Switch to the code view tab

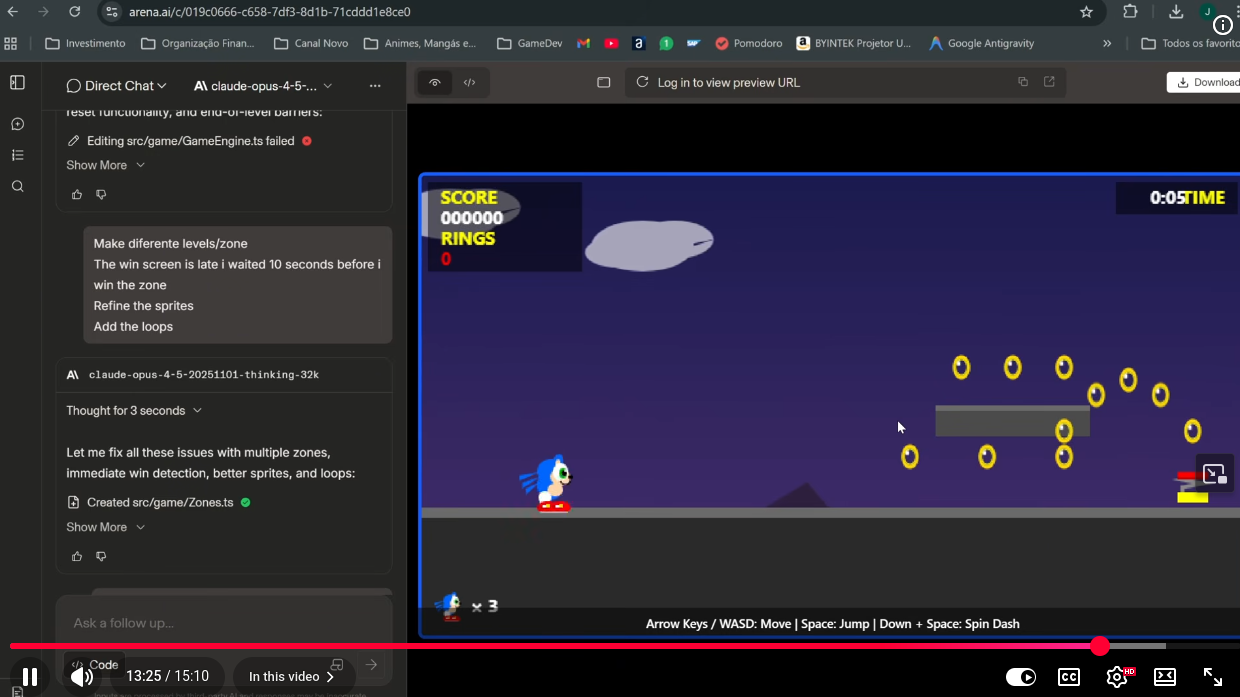[x=469, y=83]
